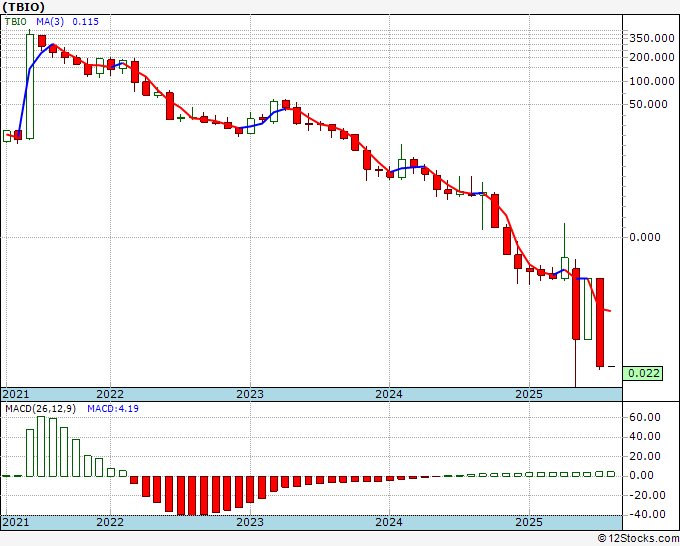Click the 0.00 MACD axis label
This screenshot has width=680, height=546.
tap(641, 475)
